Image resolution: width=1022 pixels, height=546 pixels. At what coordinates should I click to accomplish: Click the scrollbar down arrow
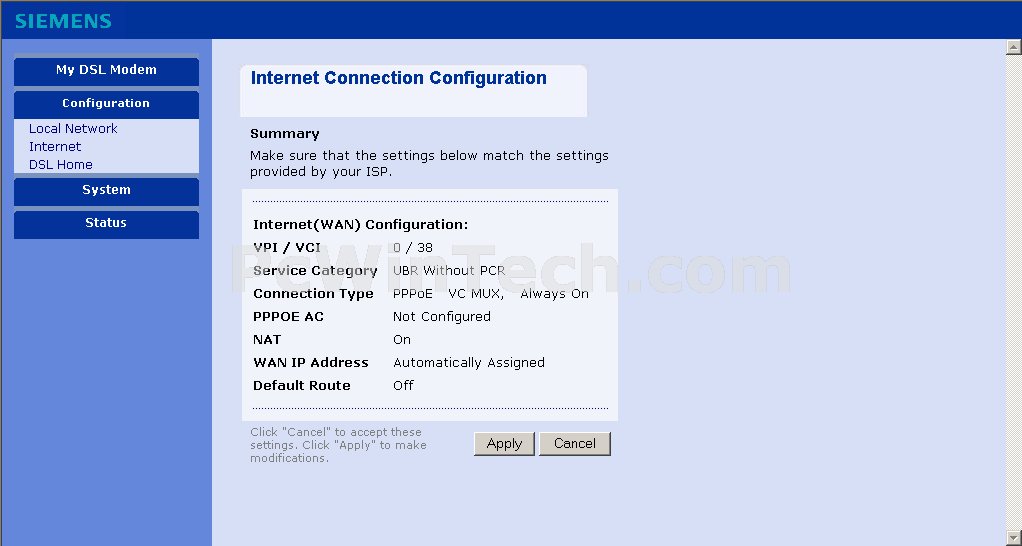pos(1014,538)
